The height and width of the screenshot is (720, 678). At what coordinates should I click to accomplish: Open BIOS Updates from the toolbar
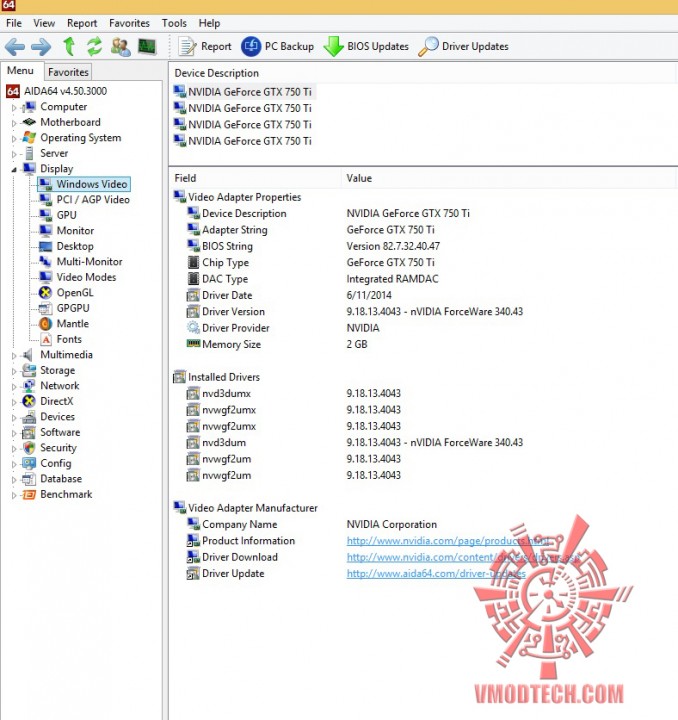366,46
